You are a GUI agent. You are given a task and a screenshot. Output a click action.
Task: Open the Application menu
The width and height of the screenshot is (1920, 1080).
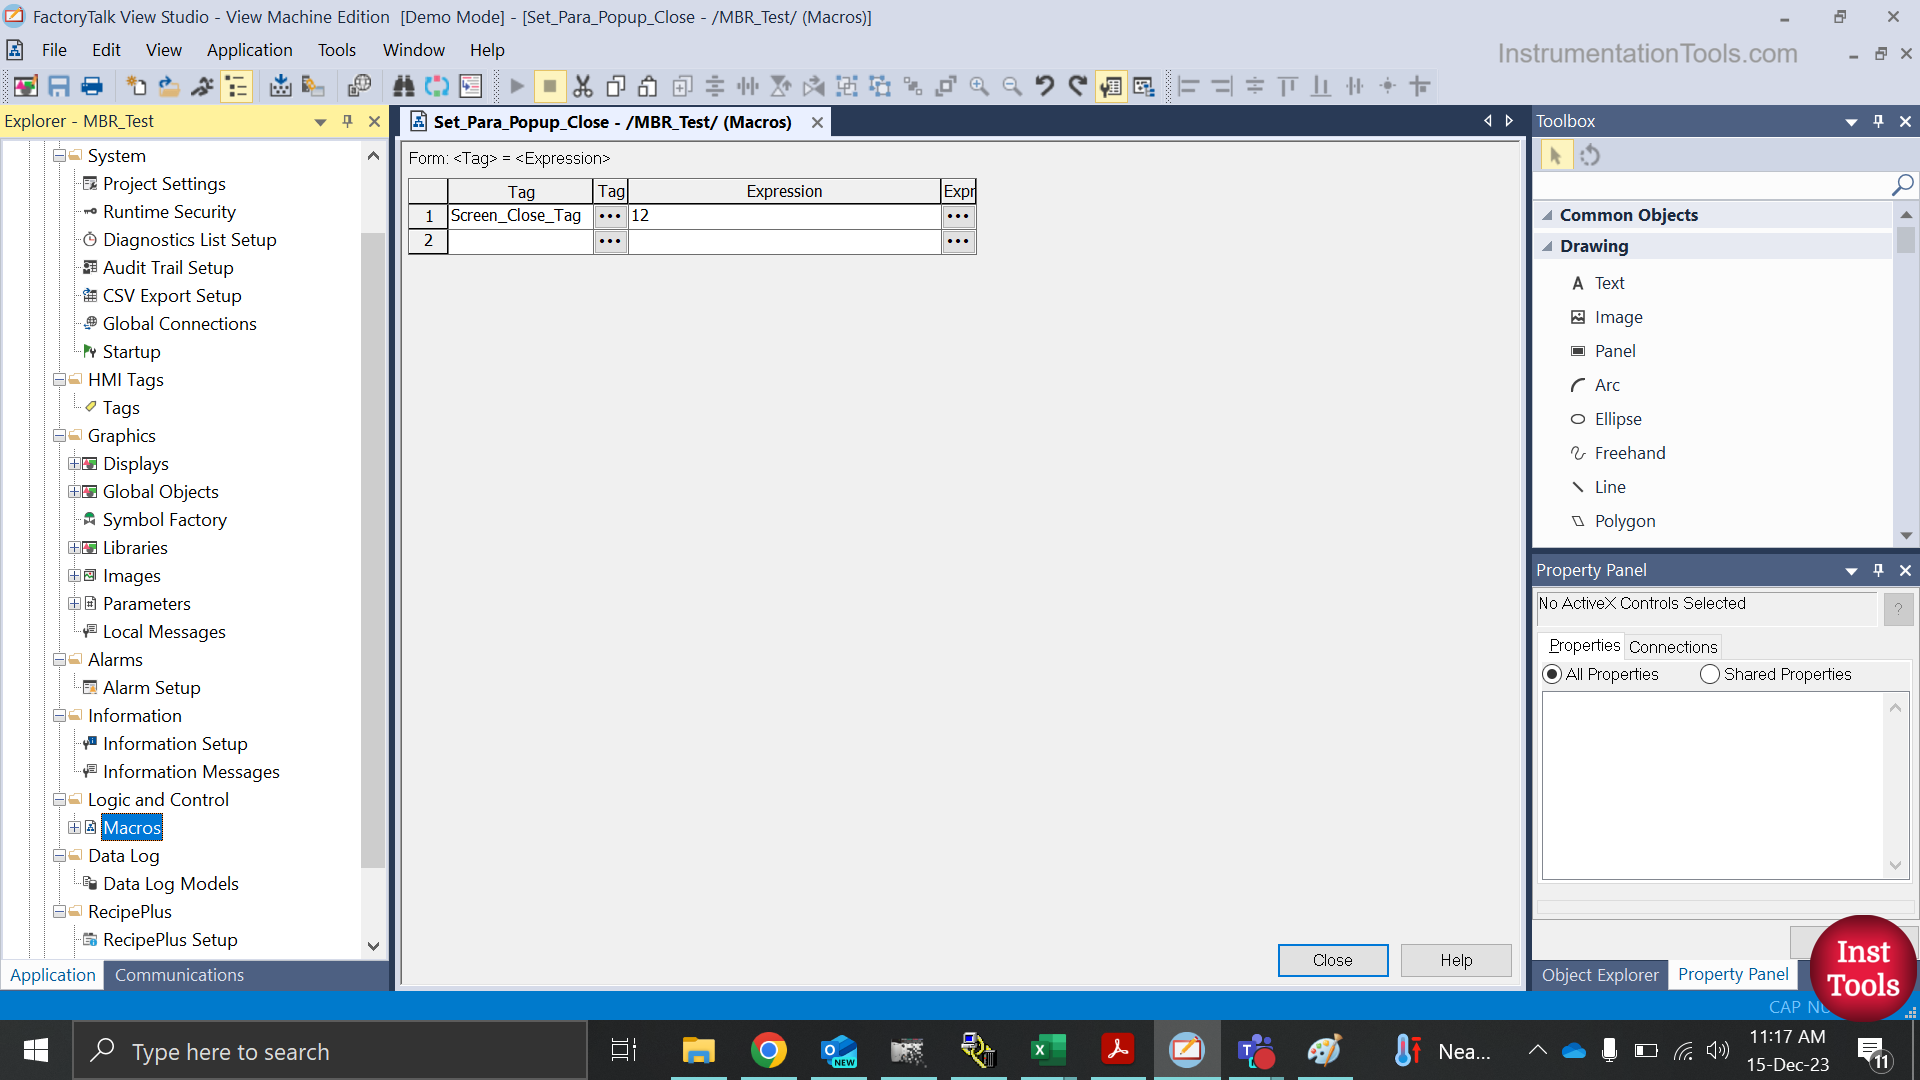[248, 49]
